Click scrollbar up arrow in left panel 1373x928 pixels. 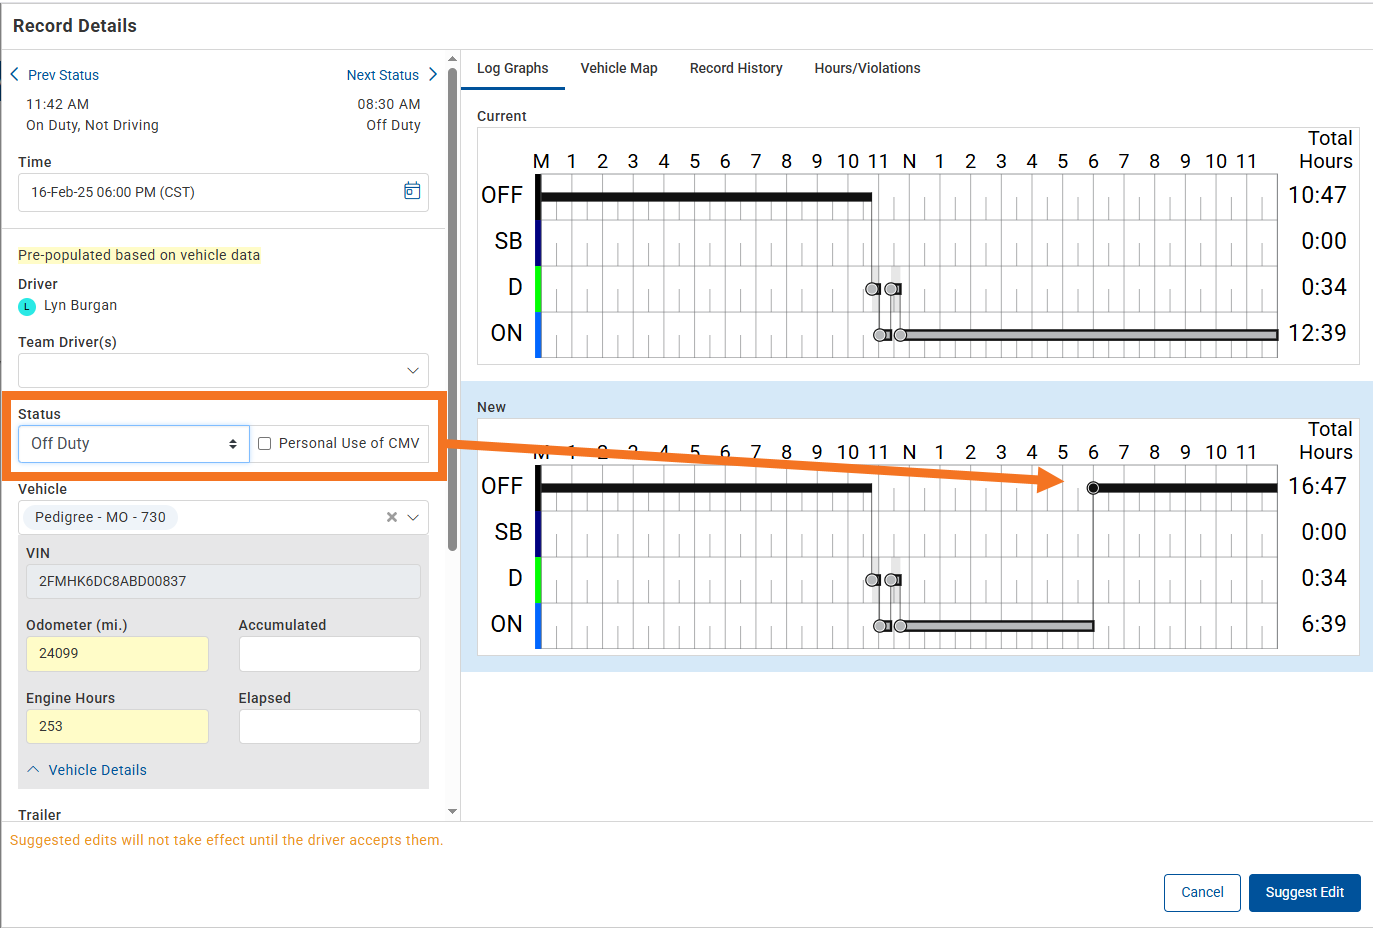point(452,59)
